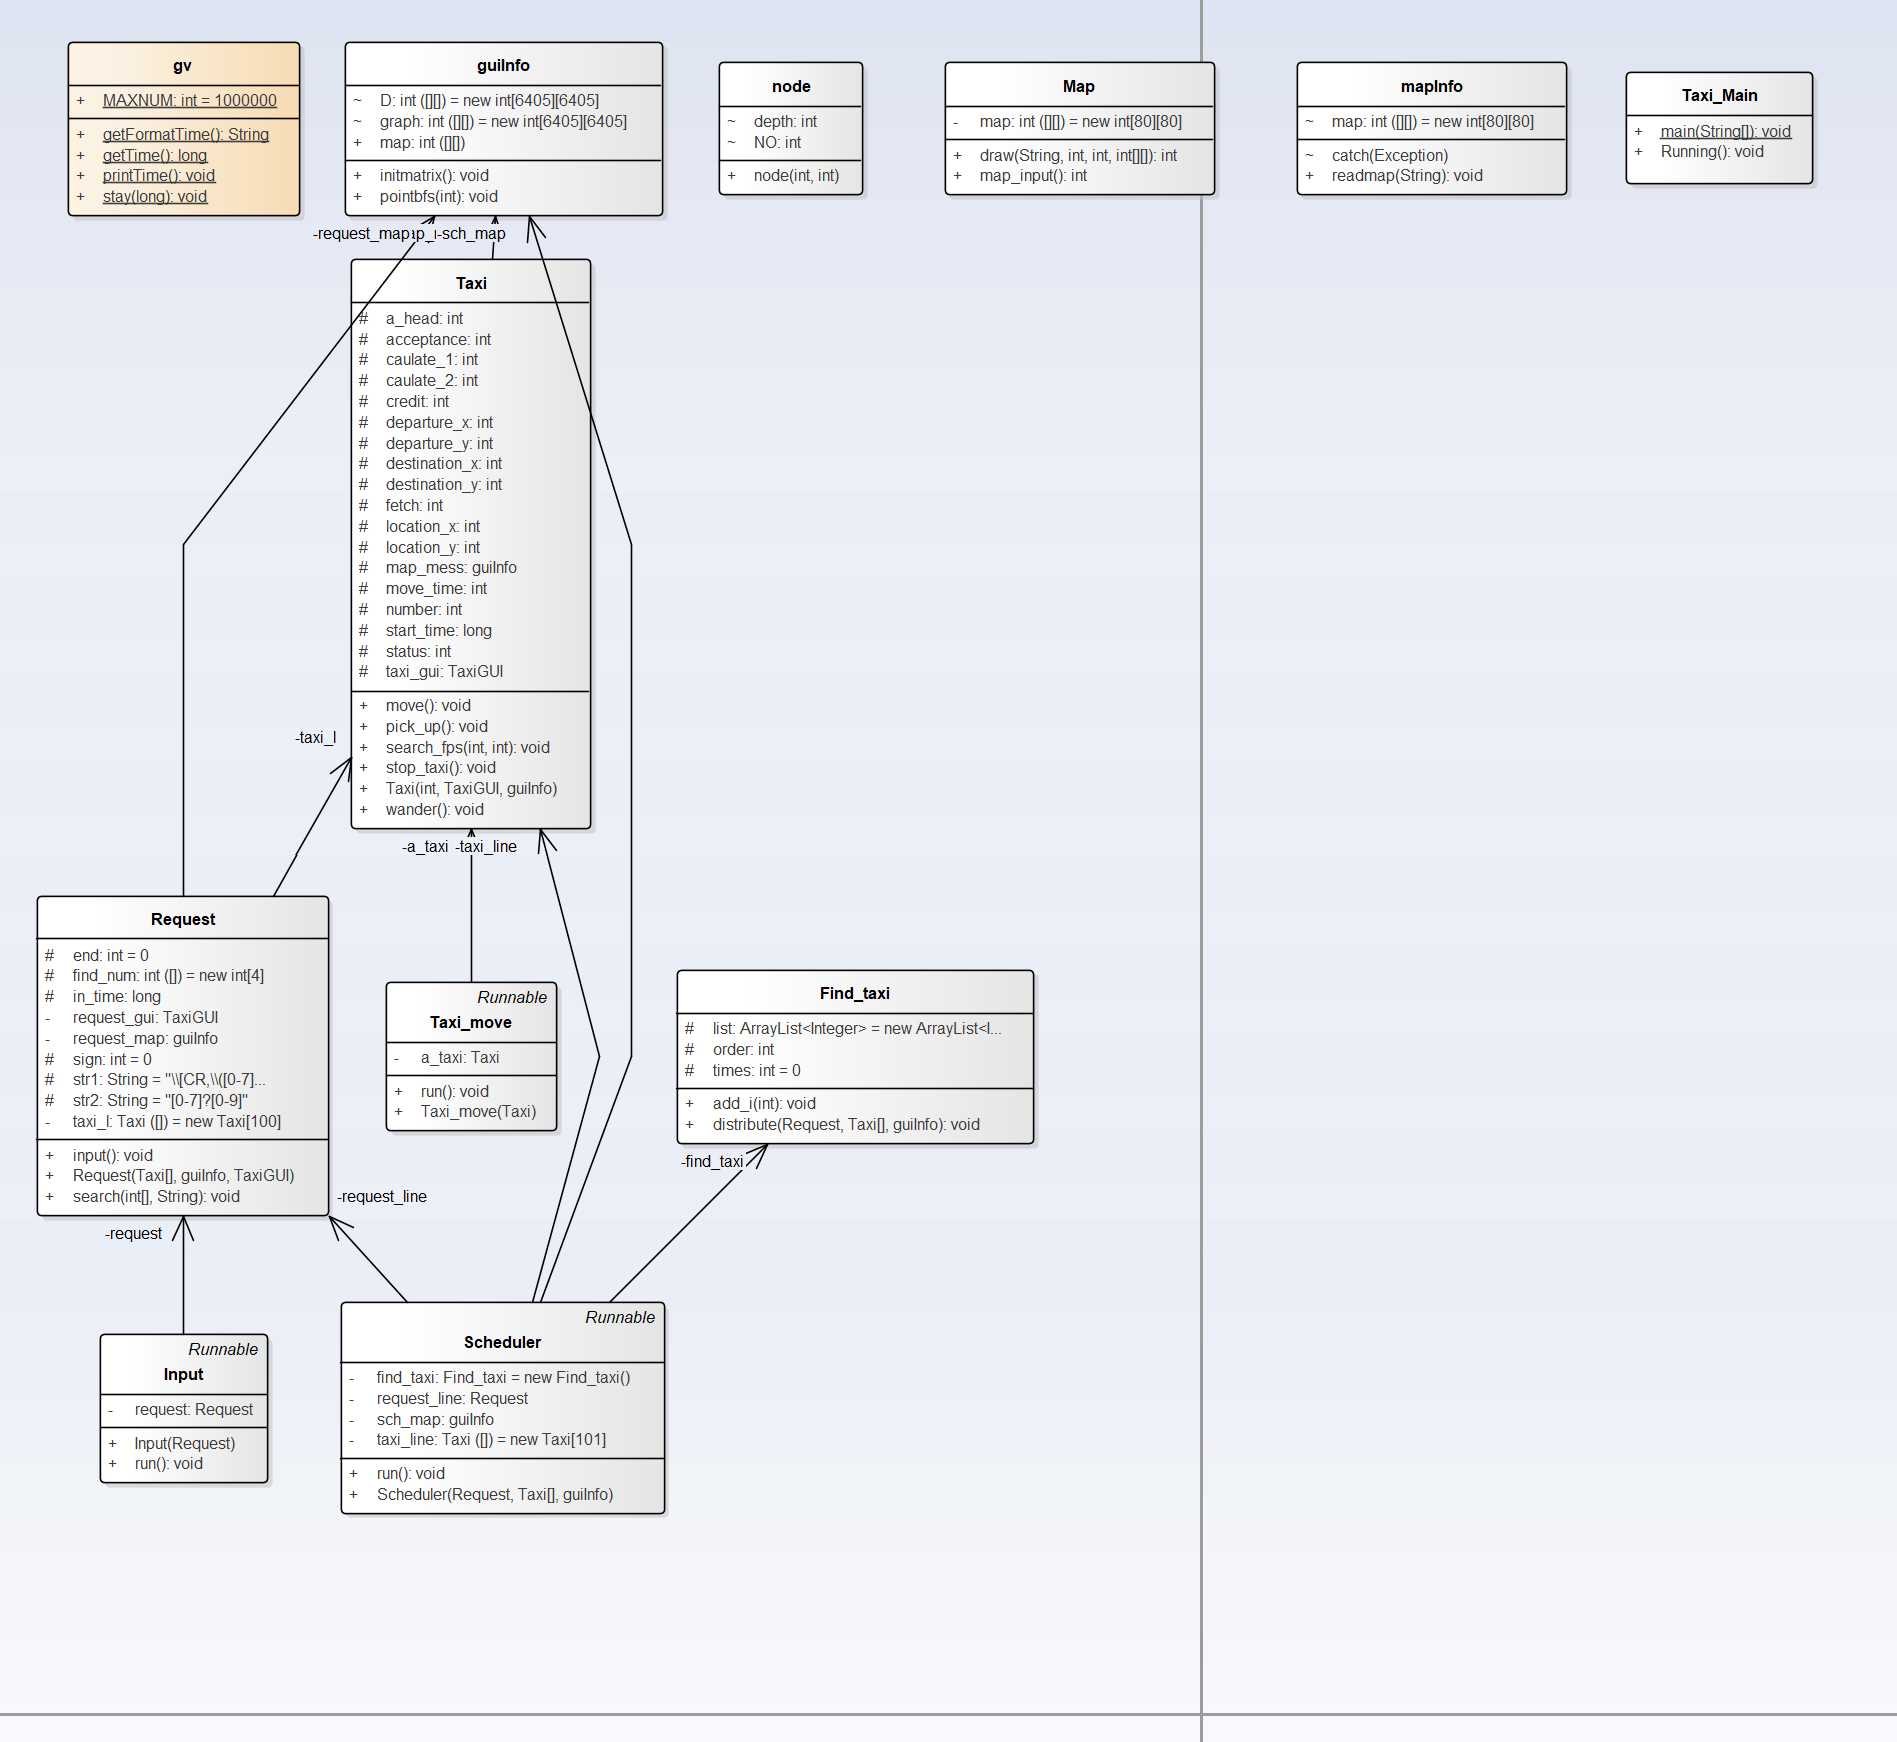Select the Taxi_Main class header
This screenshot has width=1897, height=1742.
click(x=1719, y=95)
